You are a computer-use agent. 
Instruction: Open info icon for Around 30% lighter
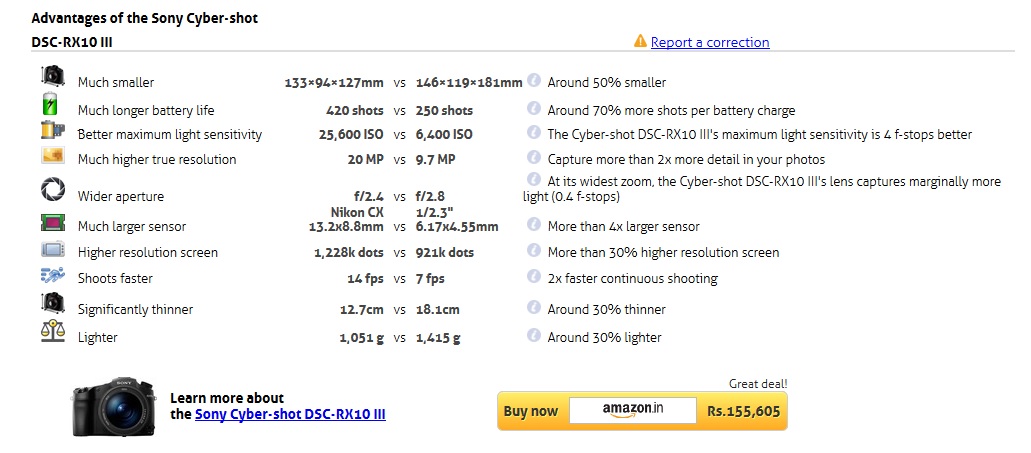point(534,335)
